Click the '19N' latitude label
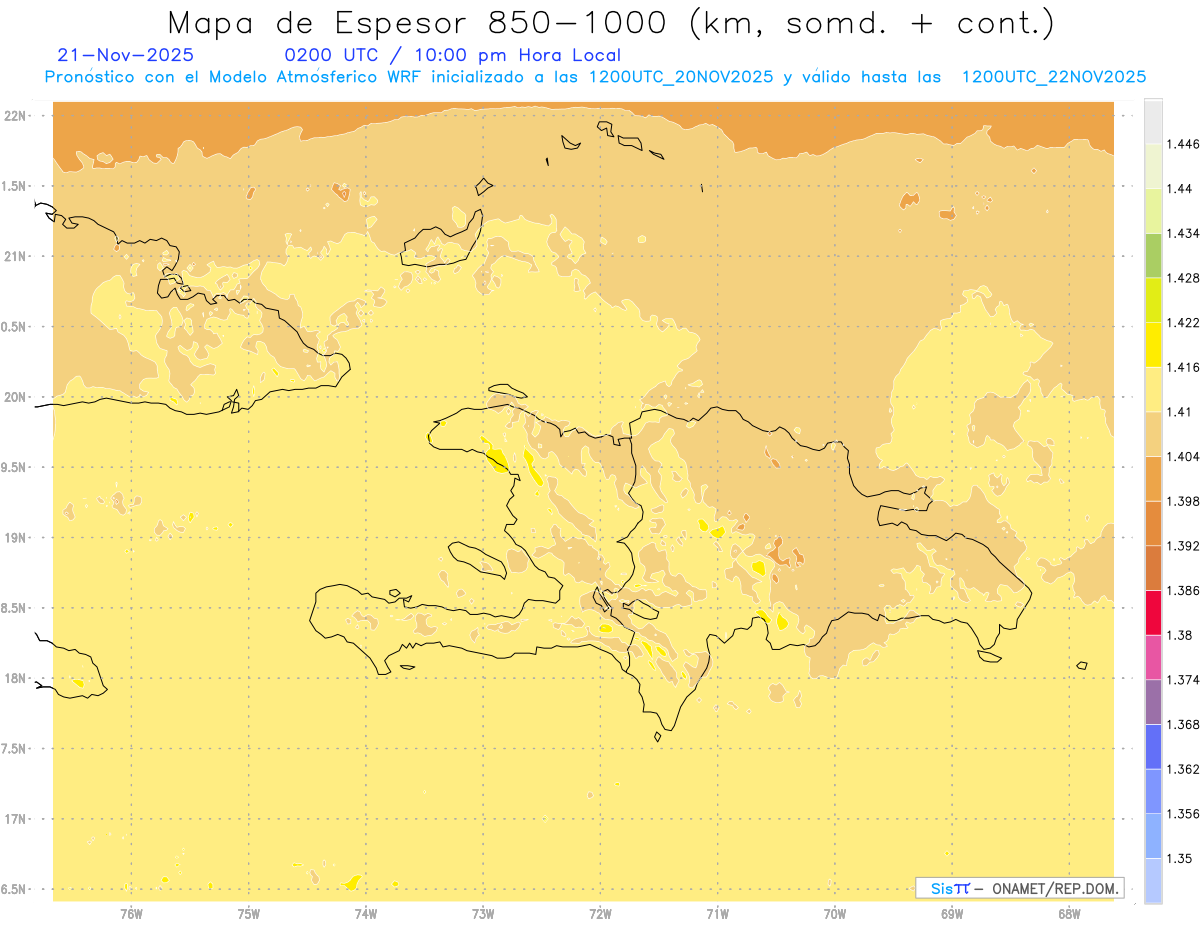 pos(15,538)
